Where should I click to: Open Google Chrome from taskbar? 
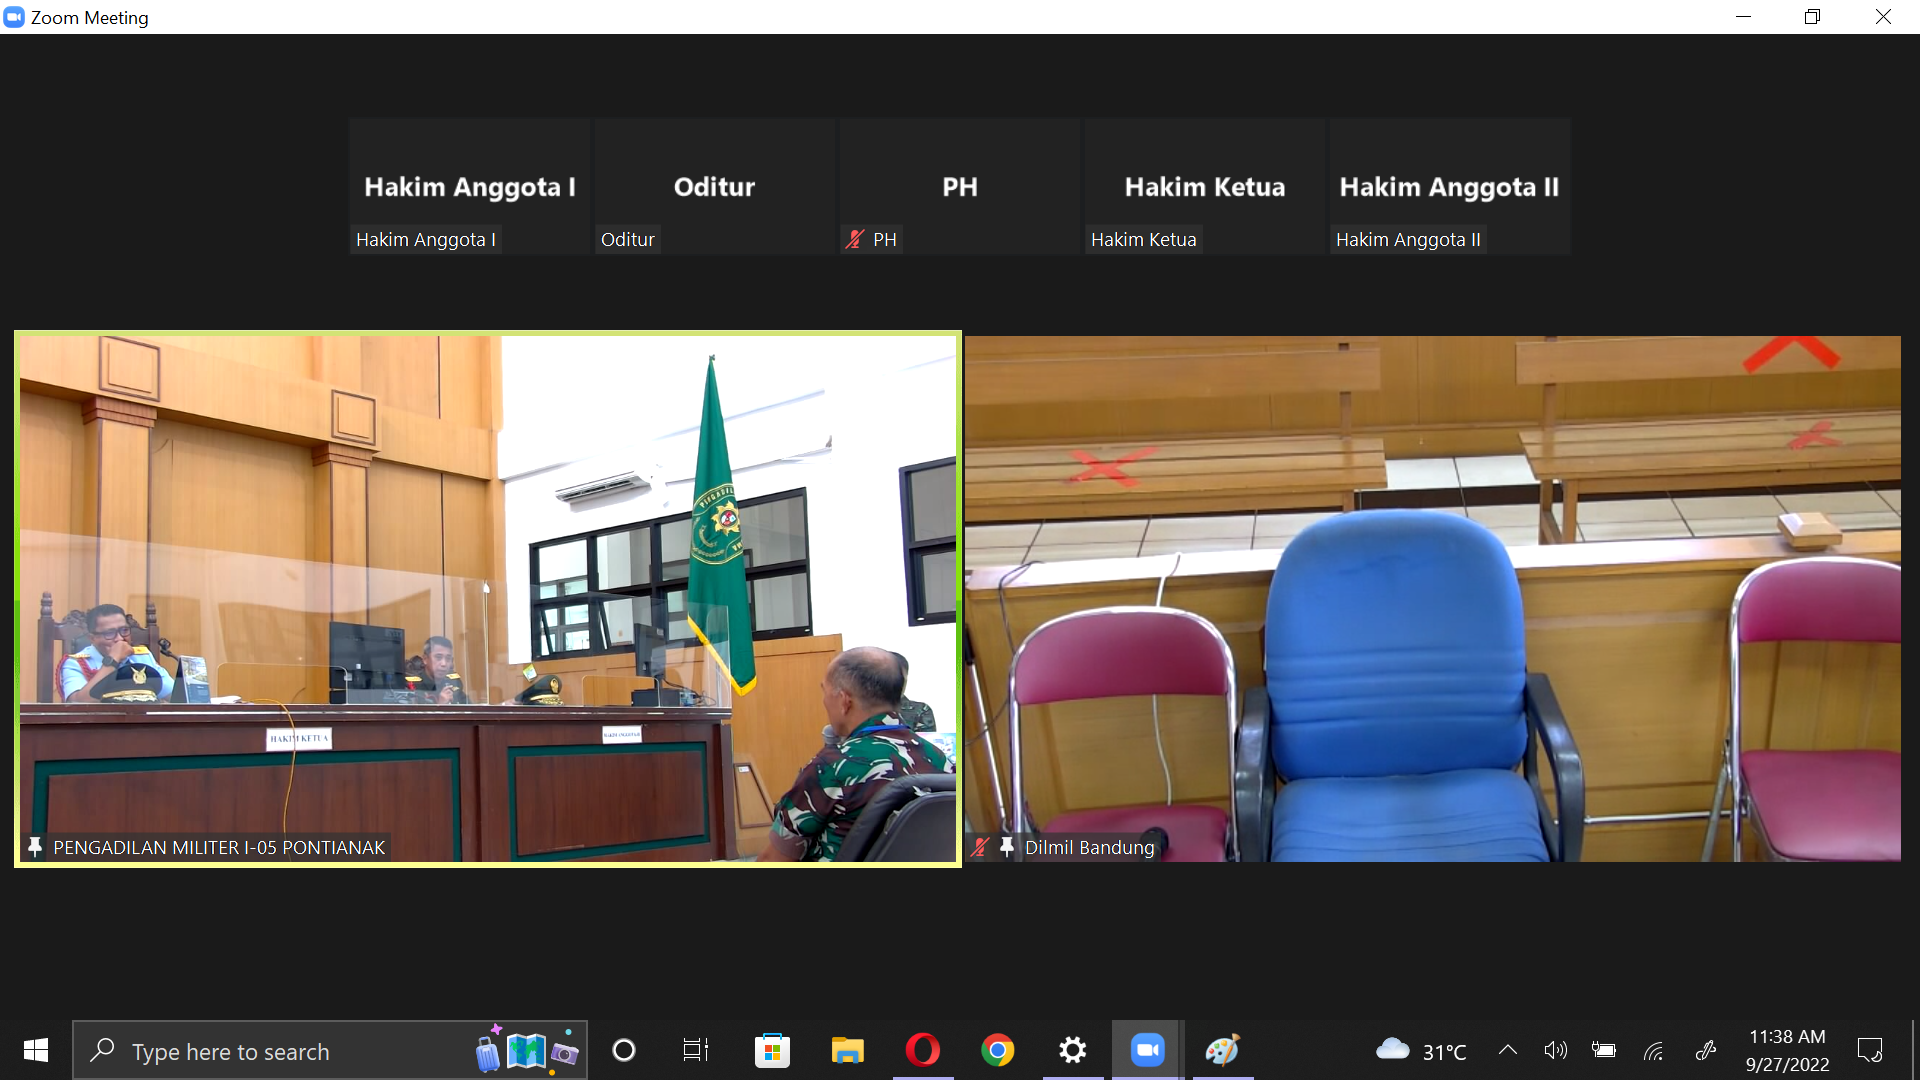(997, 1050)
